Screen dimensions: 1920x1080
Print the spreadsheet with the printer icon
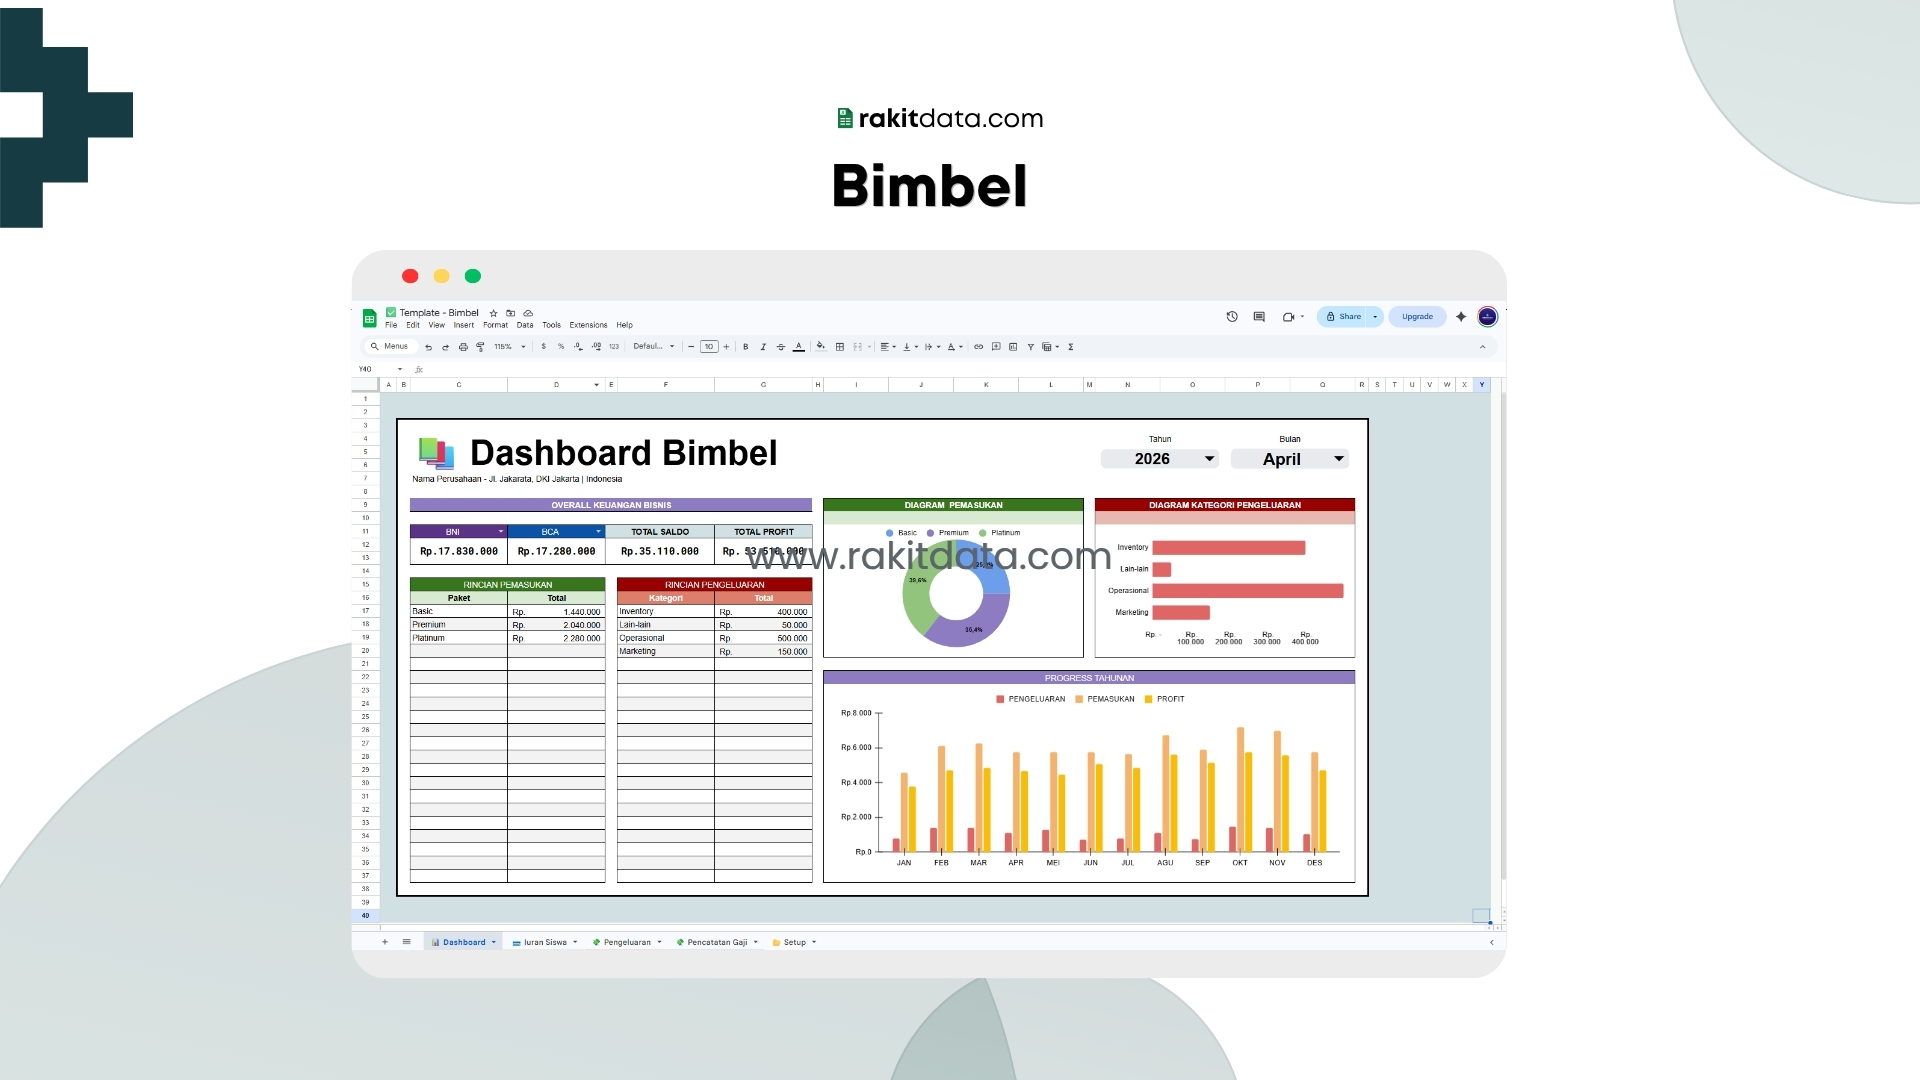pos(463,347)
